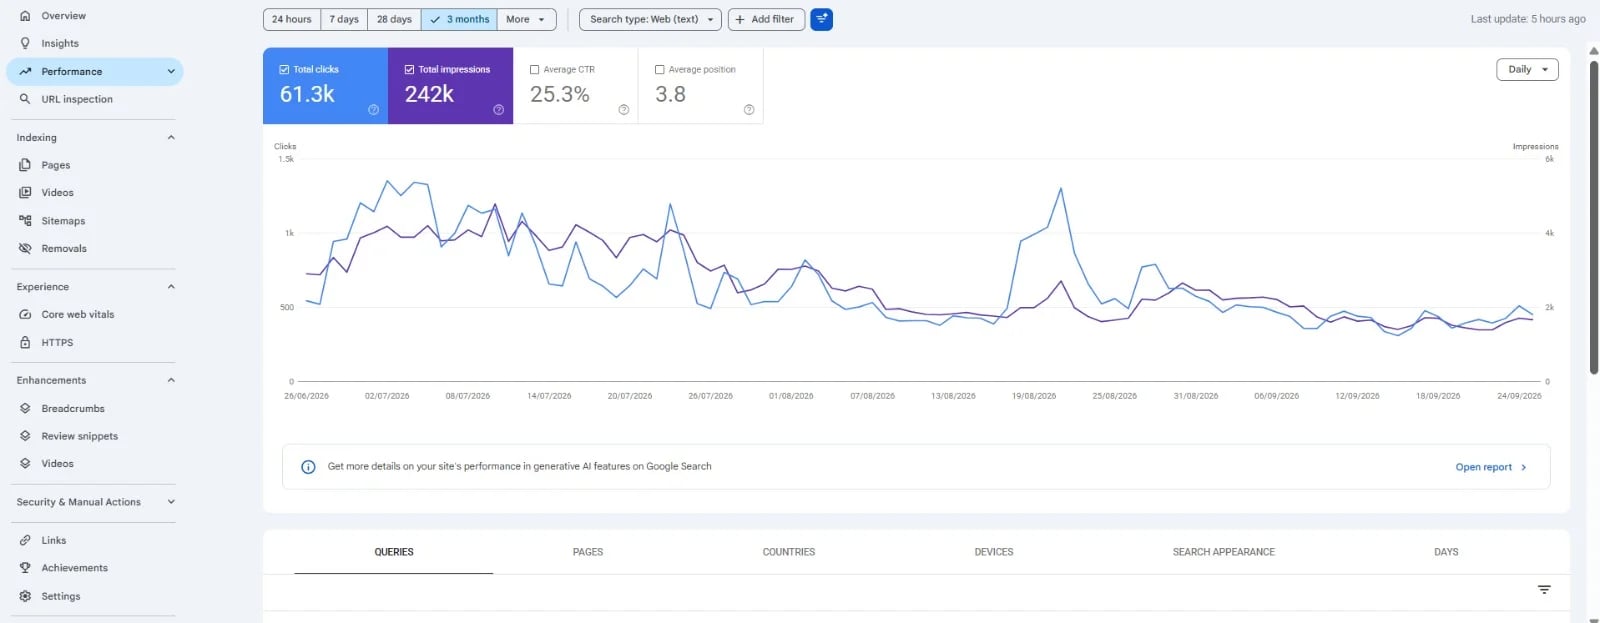
Task: Click the help icon on Average CTR card
Action: 623,110
